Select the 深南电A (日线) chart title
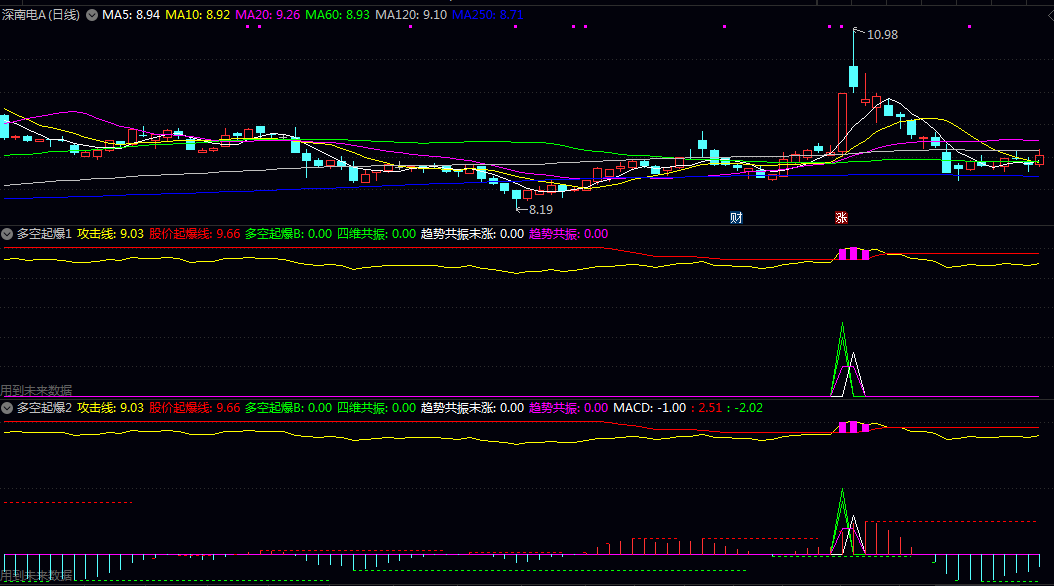The height and width of the screenshot is (586, 1054). (41, 15)
